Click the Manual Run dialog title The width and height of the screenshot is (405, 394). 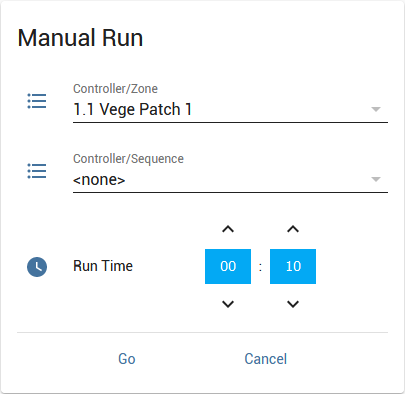point(80,38)
